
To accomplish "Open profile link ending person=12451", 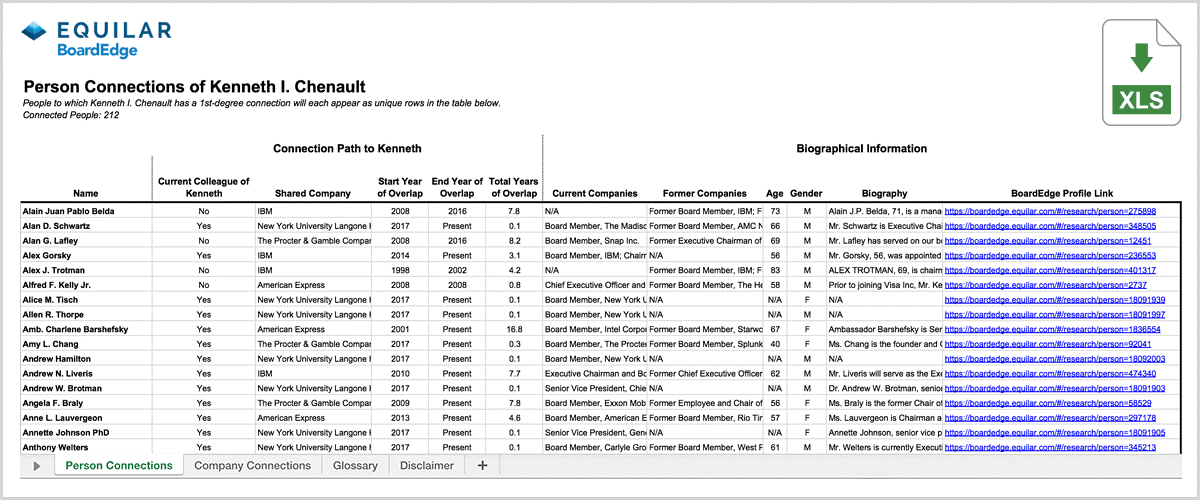I will coord(1047,241).
